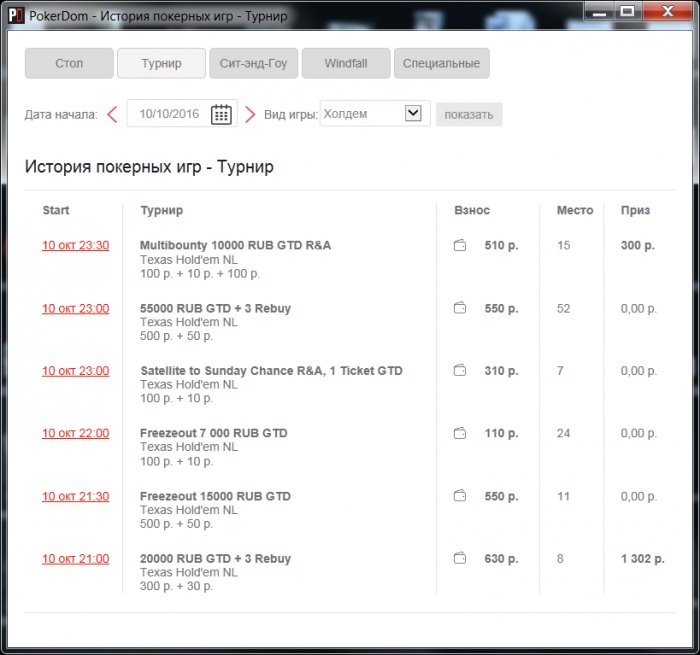Click the История покерных игр - Турнир heading
Viewport: 700px width, 655px height.
click(149, 167)
